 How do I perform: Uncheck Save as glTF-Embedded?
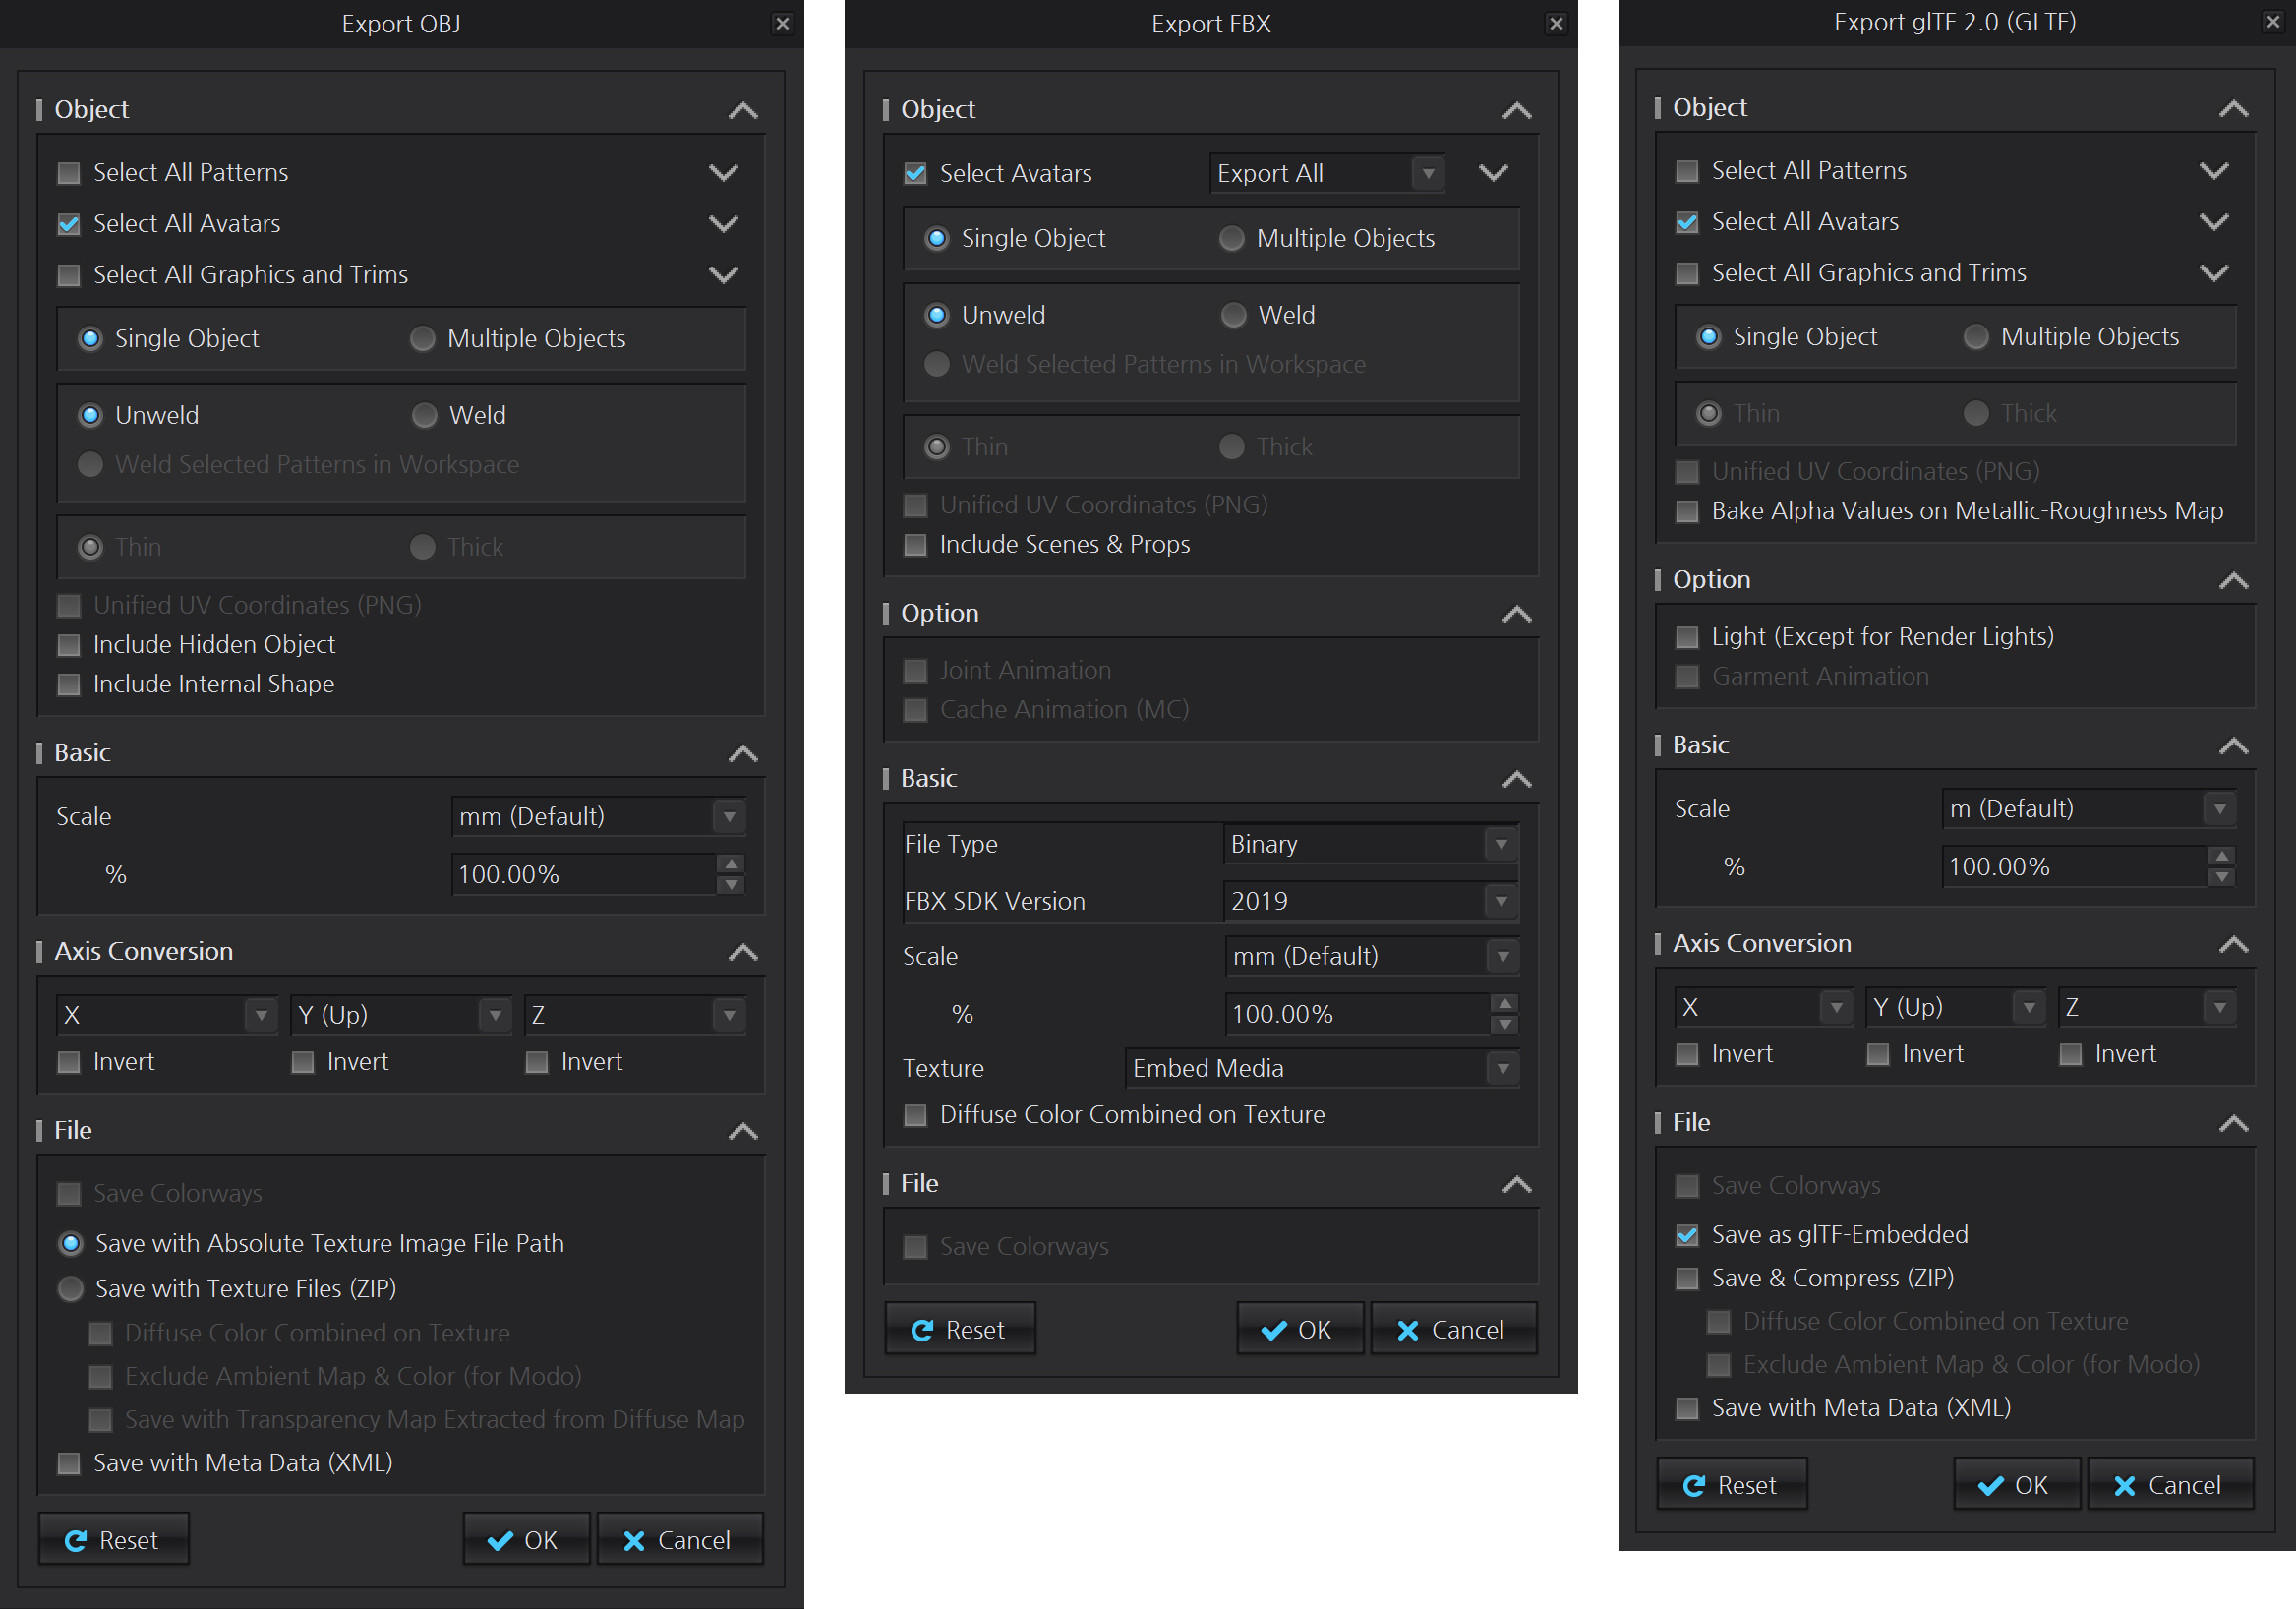[x=1687, y=1235]
